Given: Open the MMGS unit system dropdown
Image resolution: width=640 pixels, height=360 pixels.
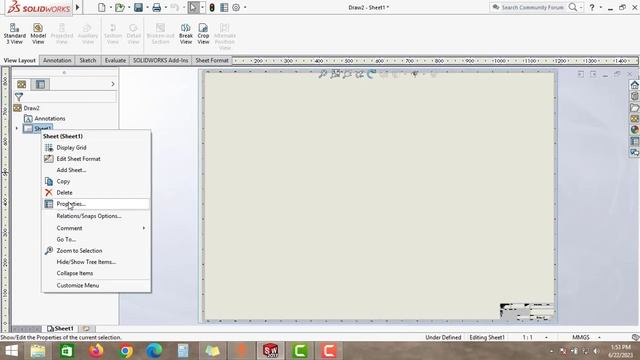Looking at the screenshot, I should tap(599, 338).
